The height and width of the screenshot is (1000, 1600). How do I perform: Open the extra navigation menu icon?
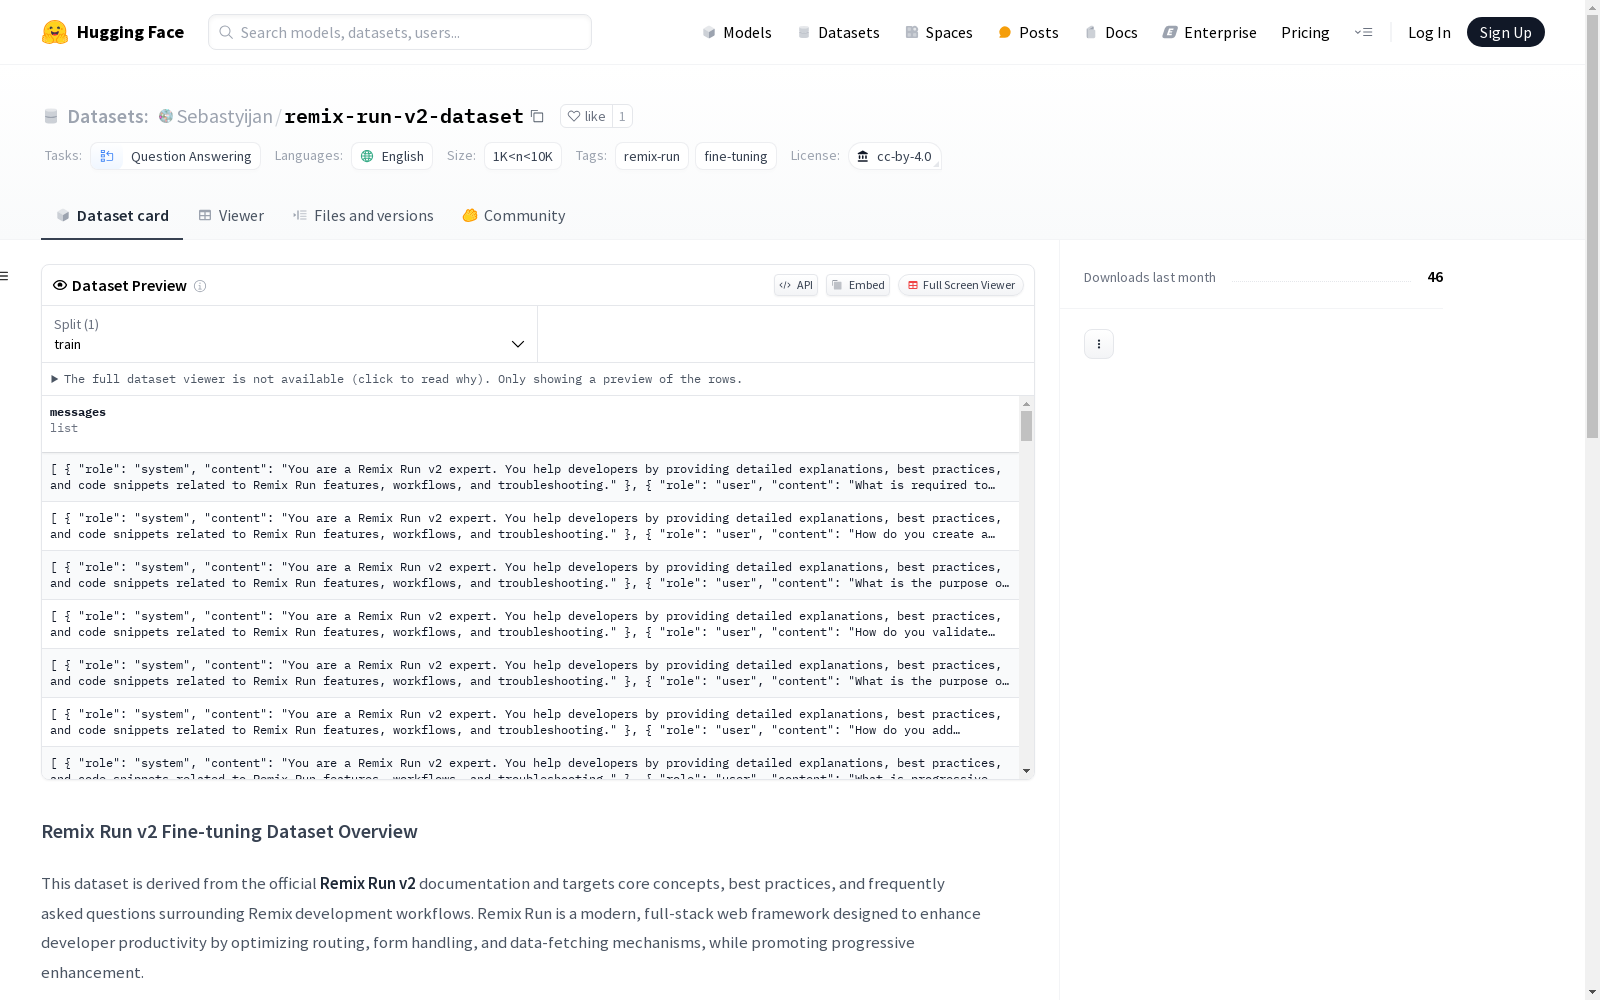(1363, 32)
